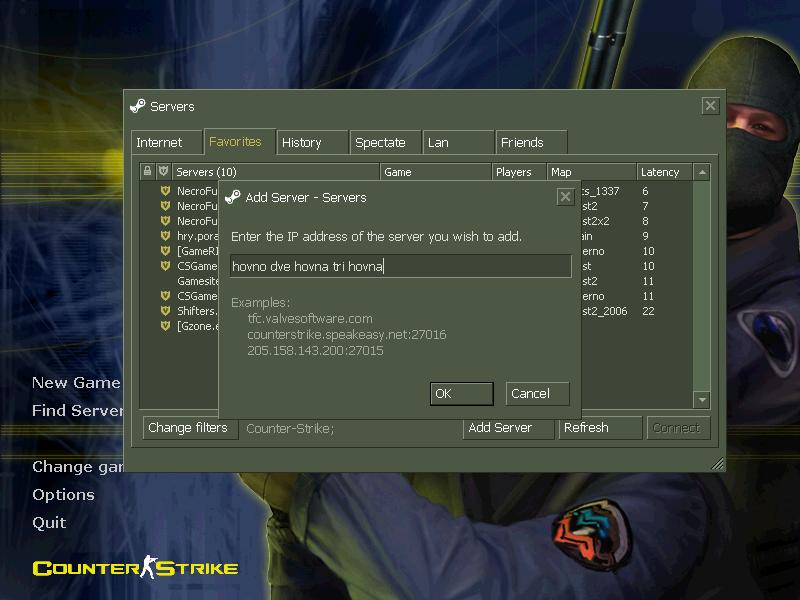The height and width of the screenshot is (600, 800).
Task: Click the resize grip at Servers window corner
Action: coord(717,464)
